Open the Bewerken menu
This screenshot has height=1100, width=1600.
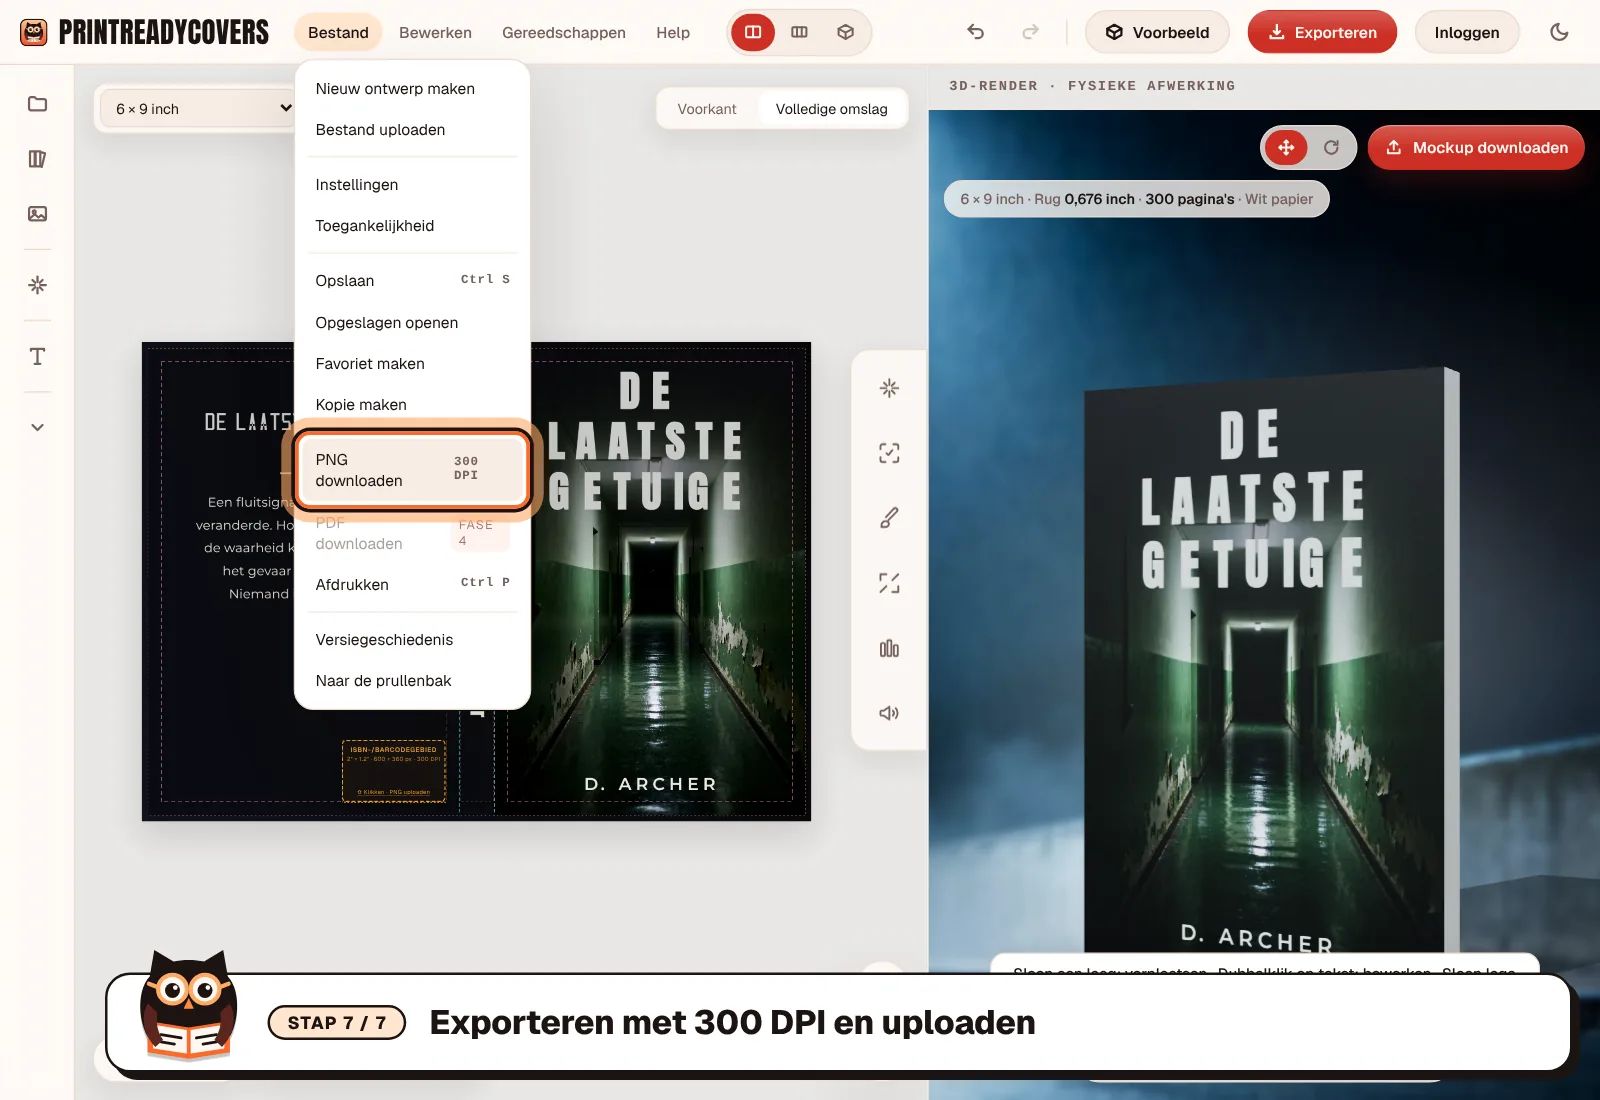(435, 33)
